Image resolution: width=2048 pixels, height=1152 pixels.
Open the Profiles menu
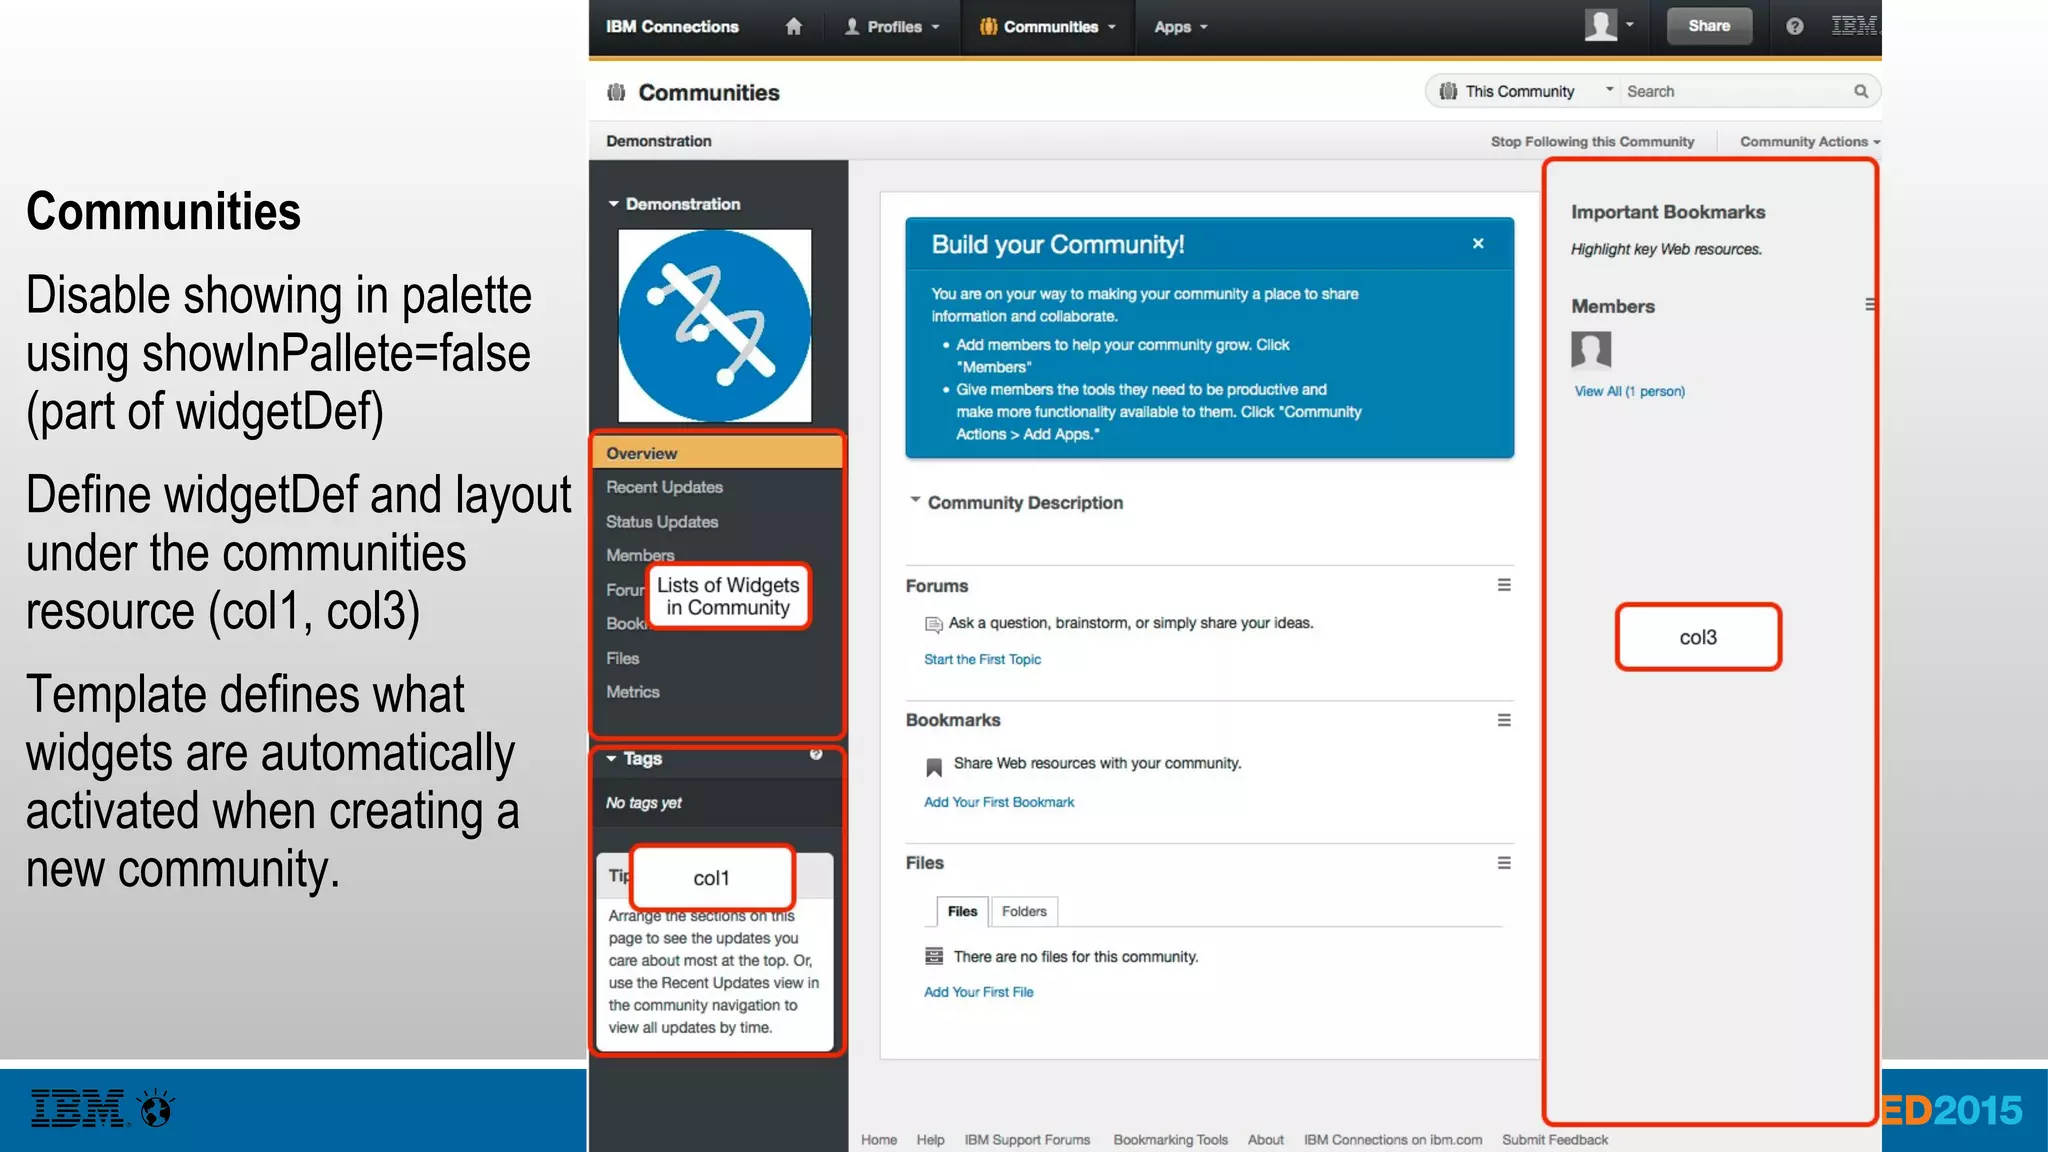coord(892,27)
